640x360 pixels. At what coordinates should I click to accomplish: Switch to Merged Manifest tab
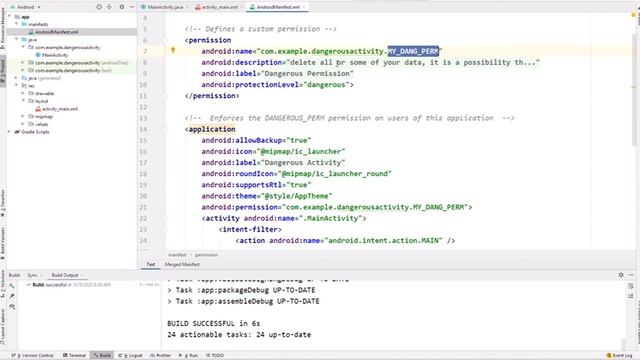click(x=182, y=264)
